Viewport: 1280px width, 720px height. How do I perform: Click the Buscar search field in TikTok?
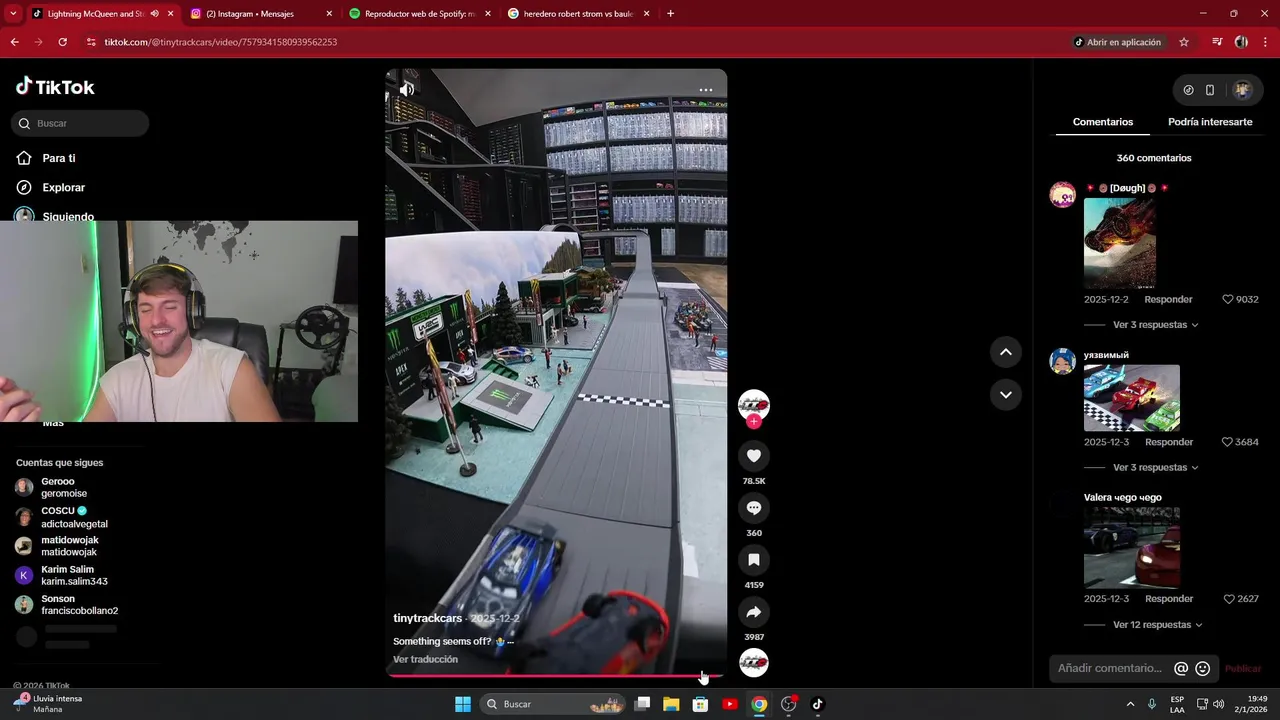coord(80,123)
